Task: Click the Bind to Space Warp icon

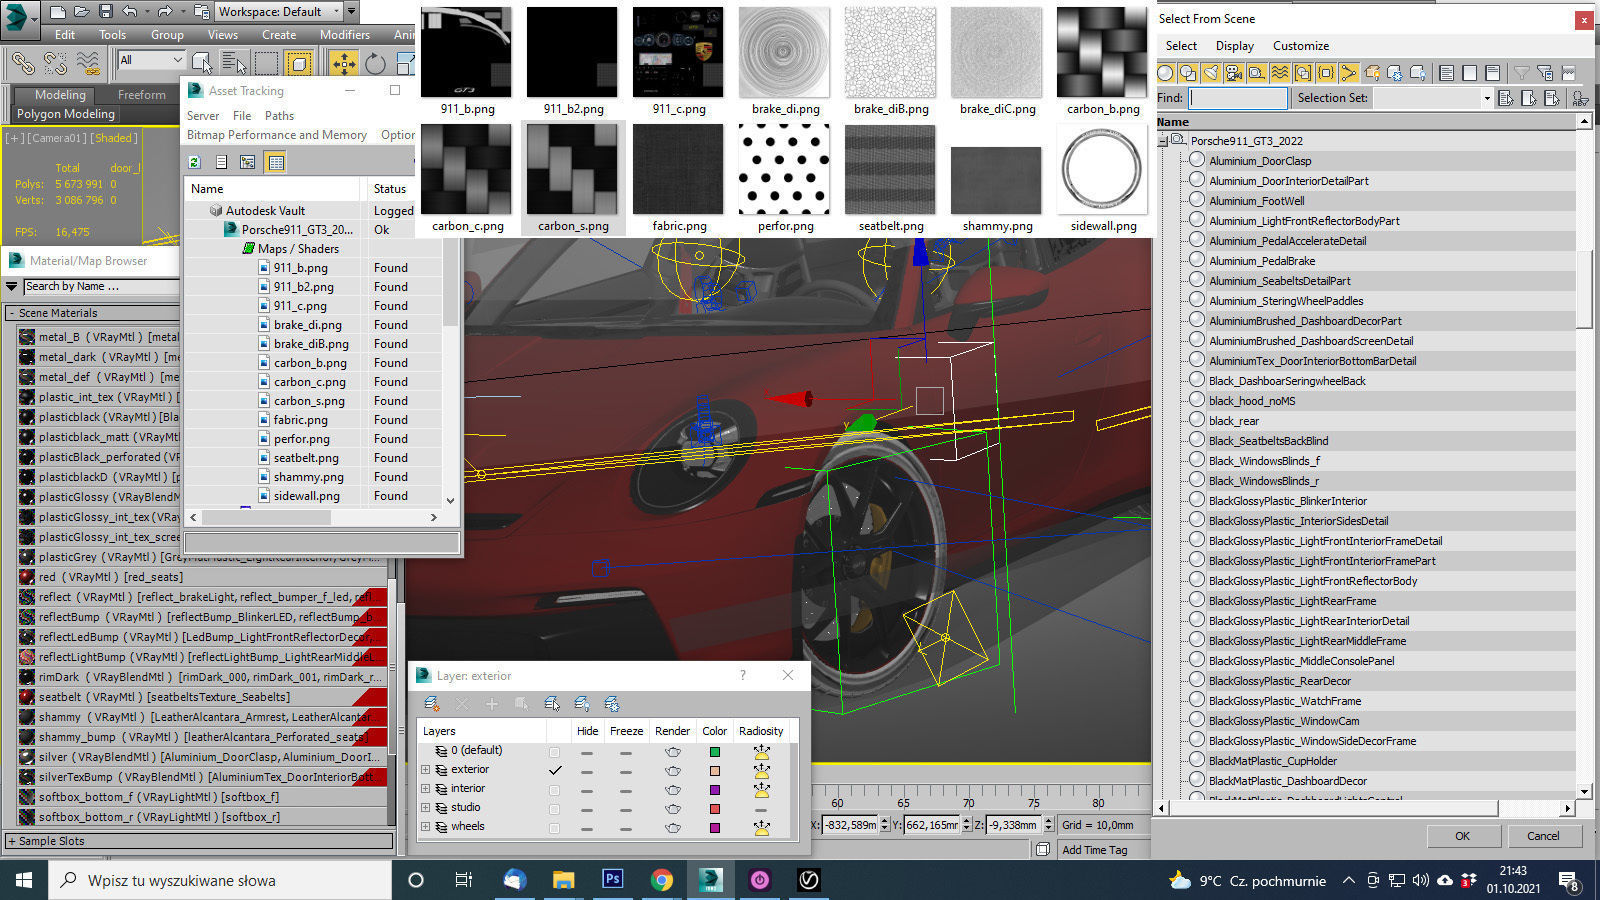Action: 89,63
